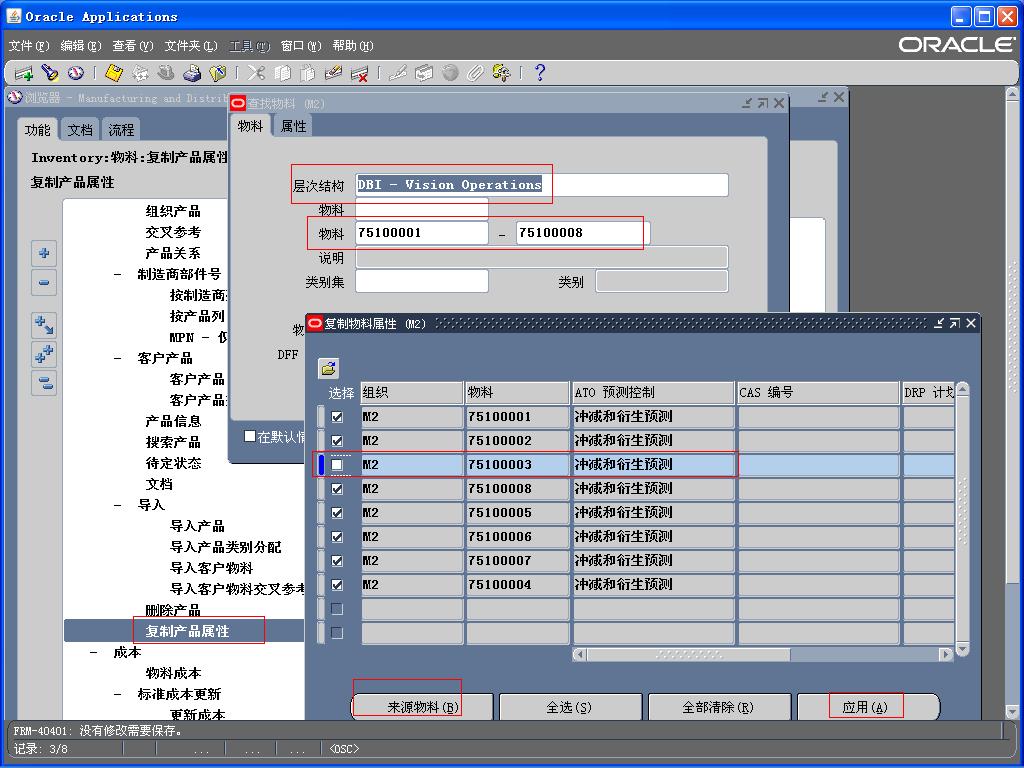This screenshot has height=768, width=1024.
Task: Open the blue question mark Help icon
Action: coord(540,73)
